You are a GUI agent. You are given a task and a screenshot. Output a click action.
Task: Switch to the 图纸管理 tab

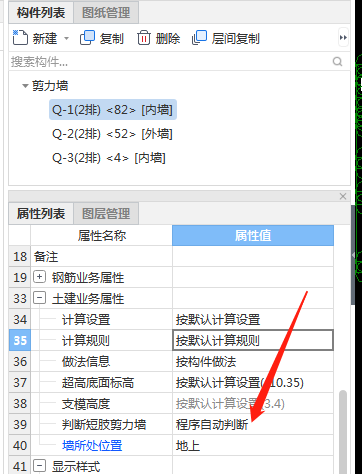tap(106, 13)
